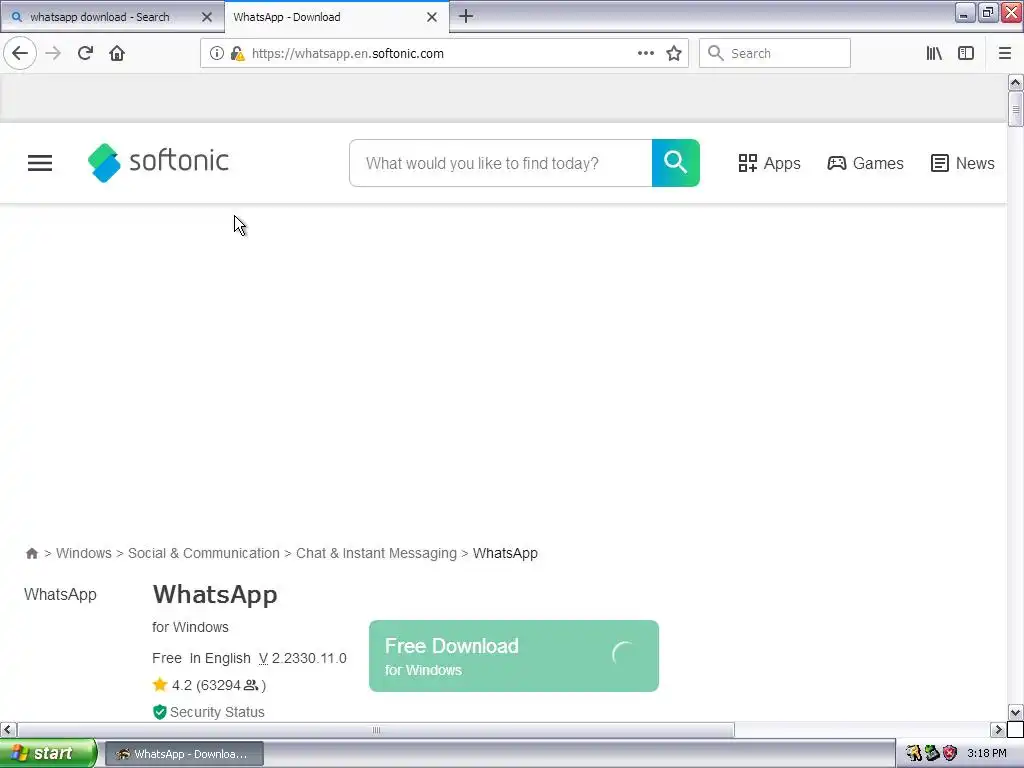
Task: Go back to the previous page
Action: coord(20,53)
